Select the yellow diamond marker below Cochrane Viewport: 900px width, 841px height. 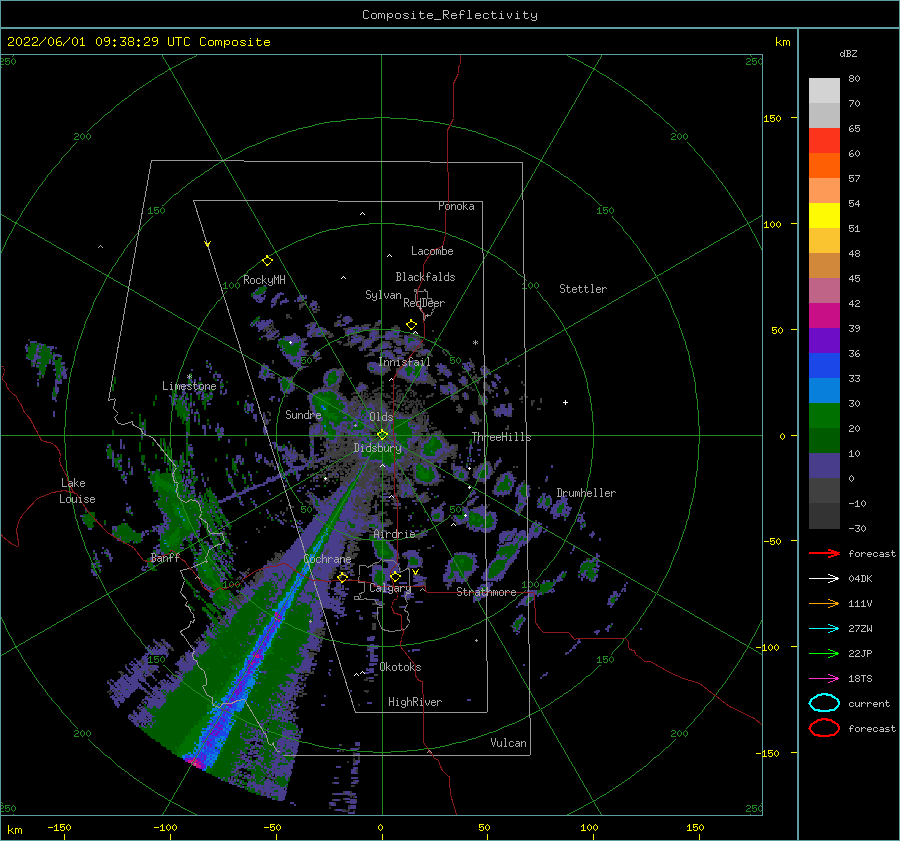coord(343,578)
